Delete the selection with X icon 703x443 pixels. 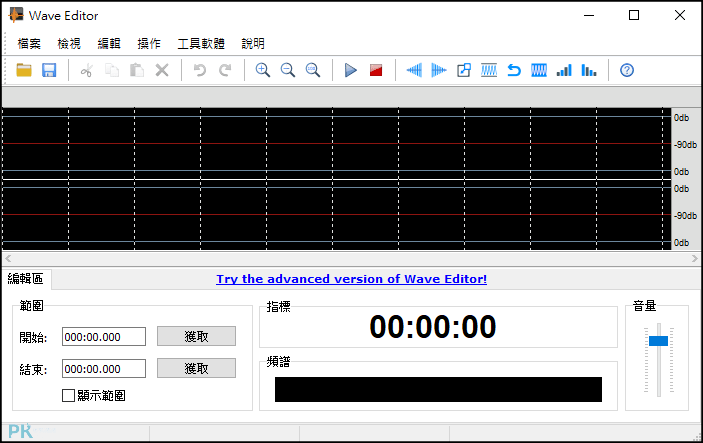click(162, 70)
